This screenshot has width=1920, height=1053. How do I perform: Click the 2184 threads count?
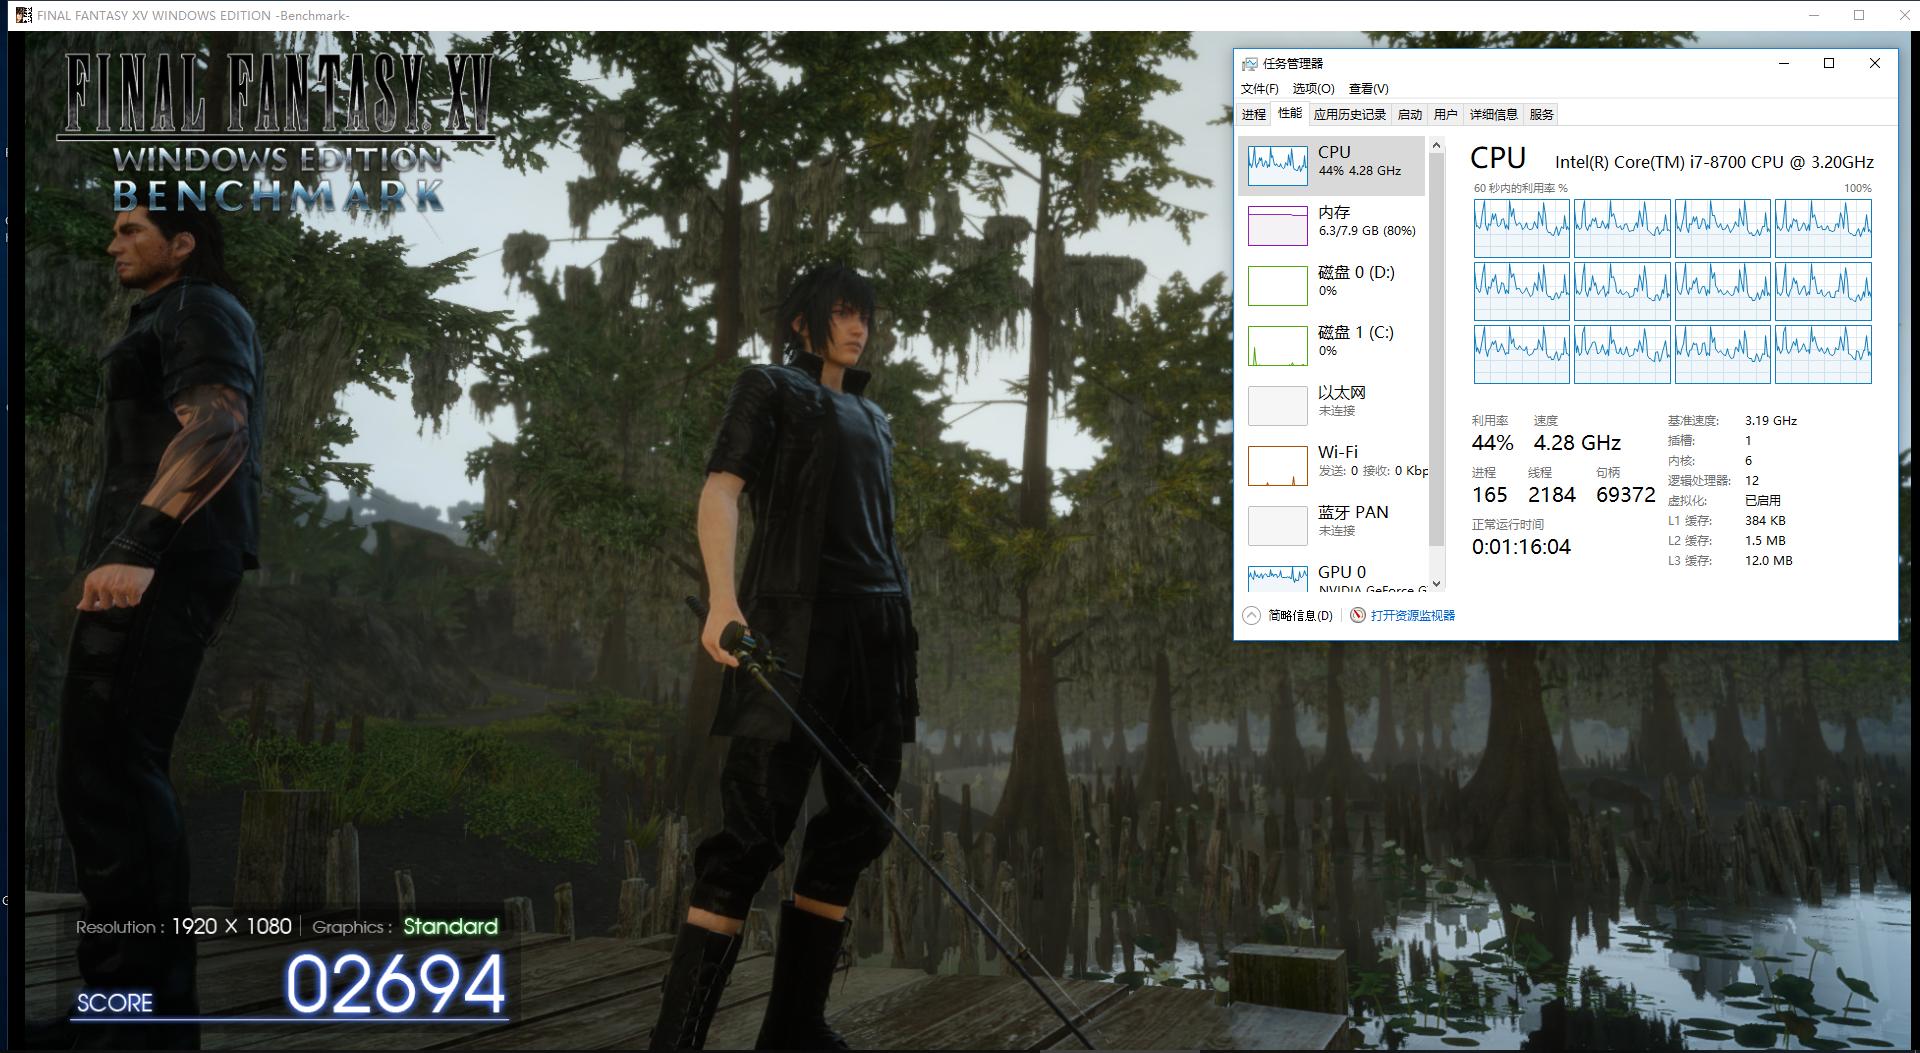coord(1551,495)
